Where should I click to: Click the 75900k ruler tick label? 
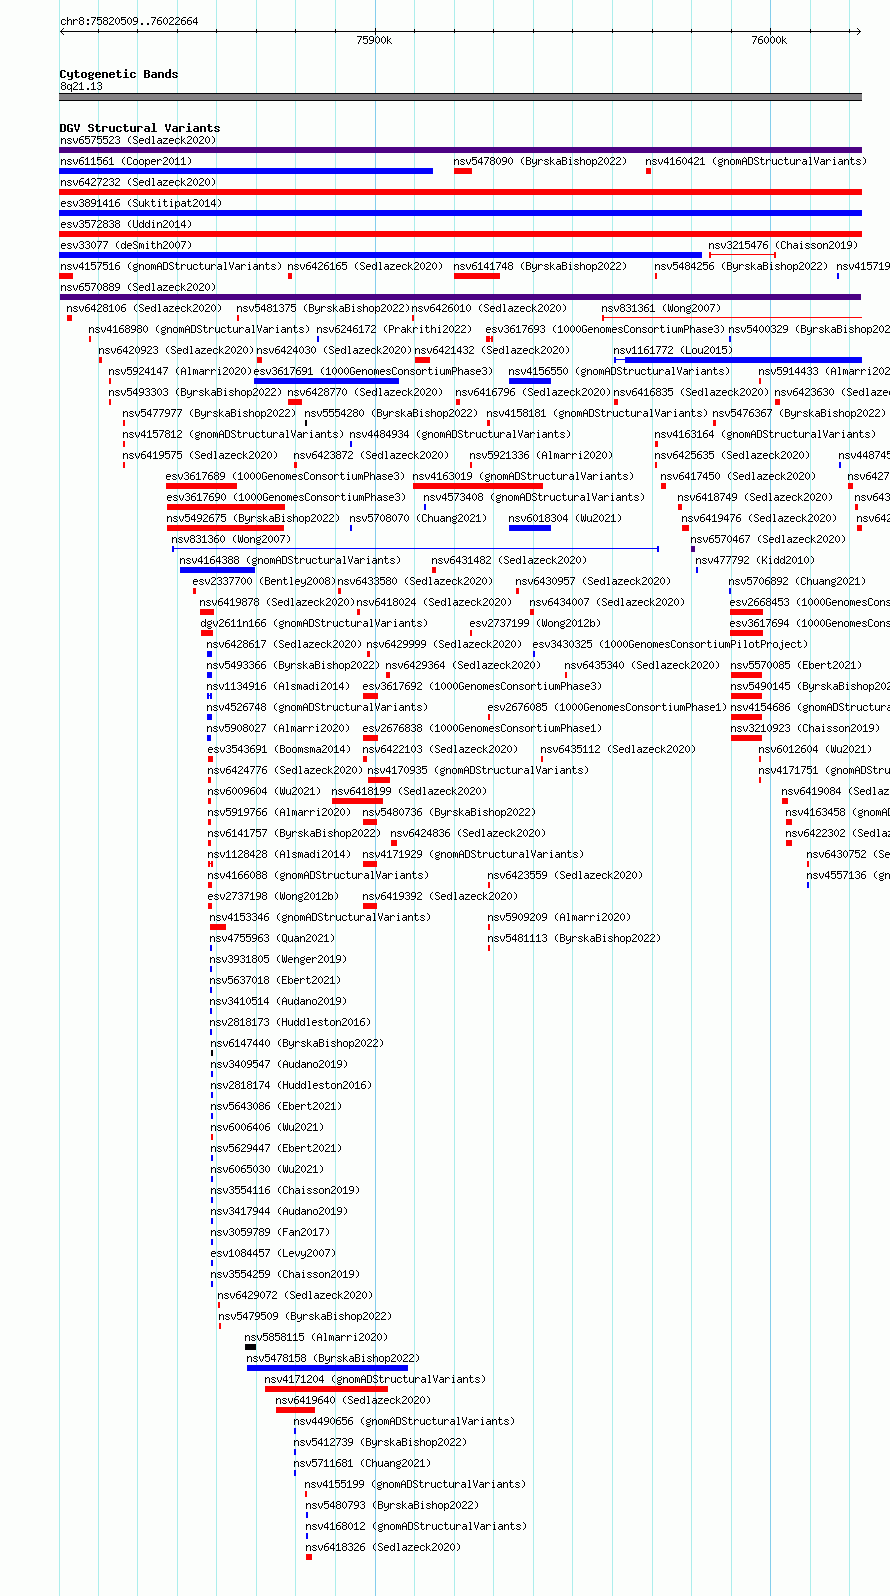374,40
